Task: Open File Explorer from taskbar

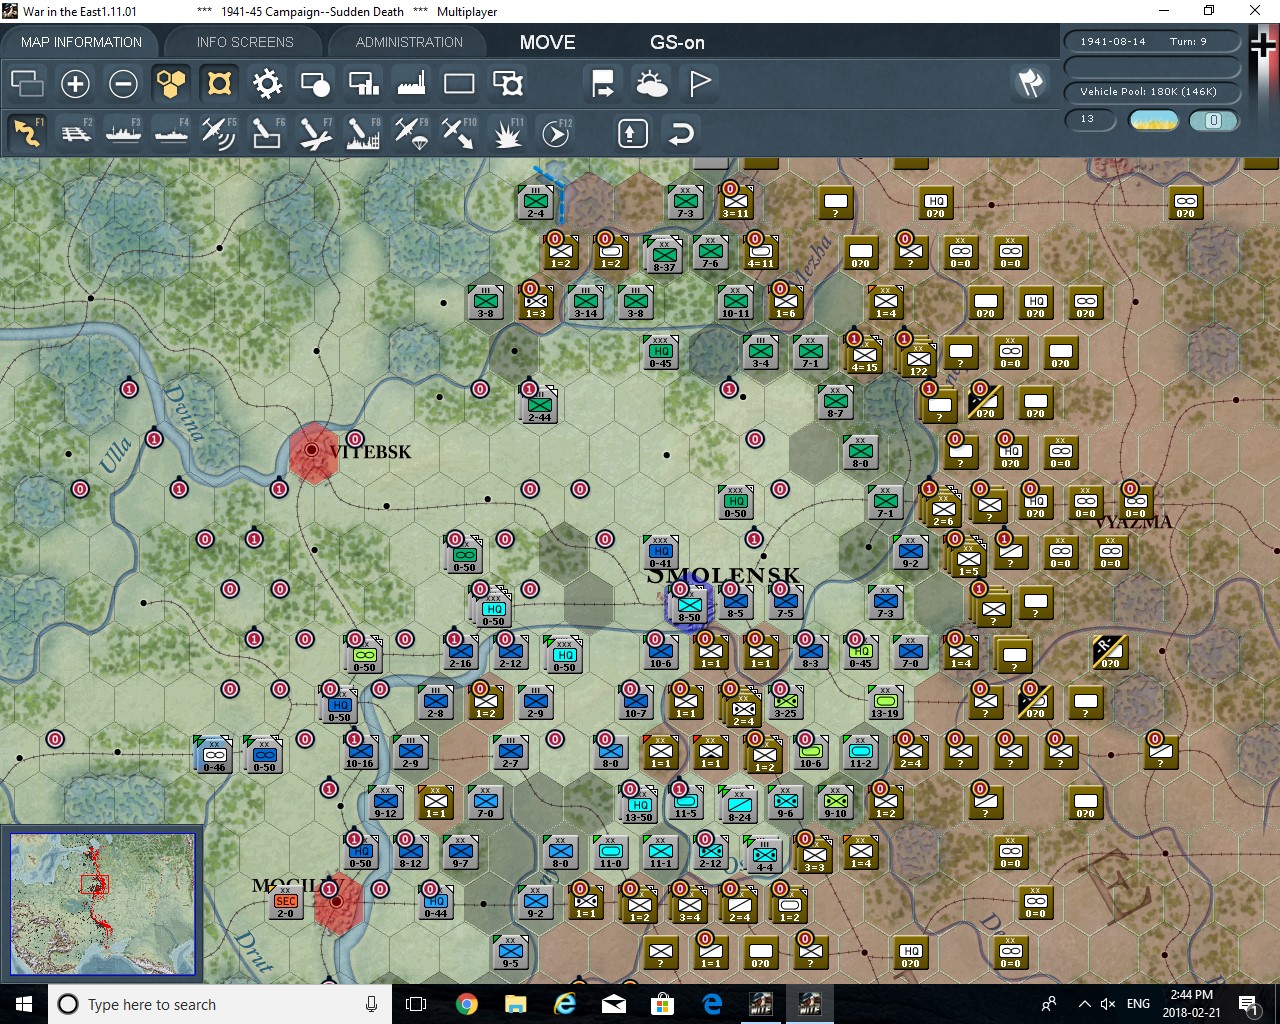Action: (515, 1004)
